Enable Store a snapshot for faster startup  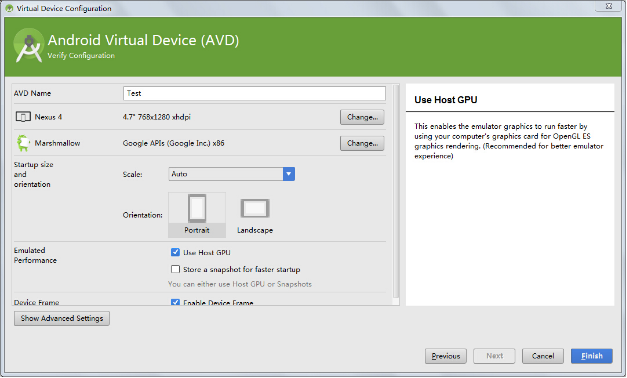point(175,269)
